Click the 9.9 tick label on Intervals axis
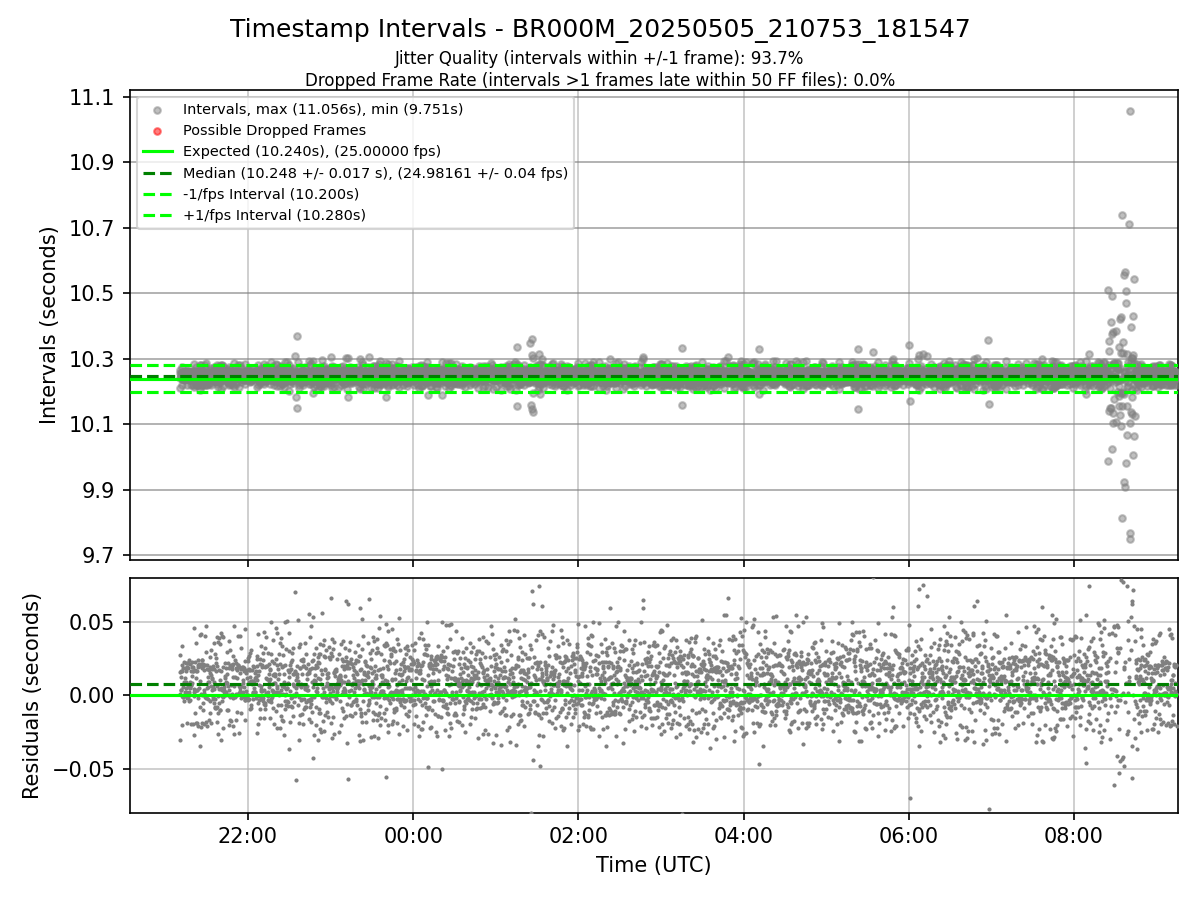The width and height of the screenshot is (1200, 900). click(98, 491)
